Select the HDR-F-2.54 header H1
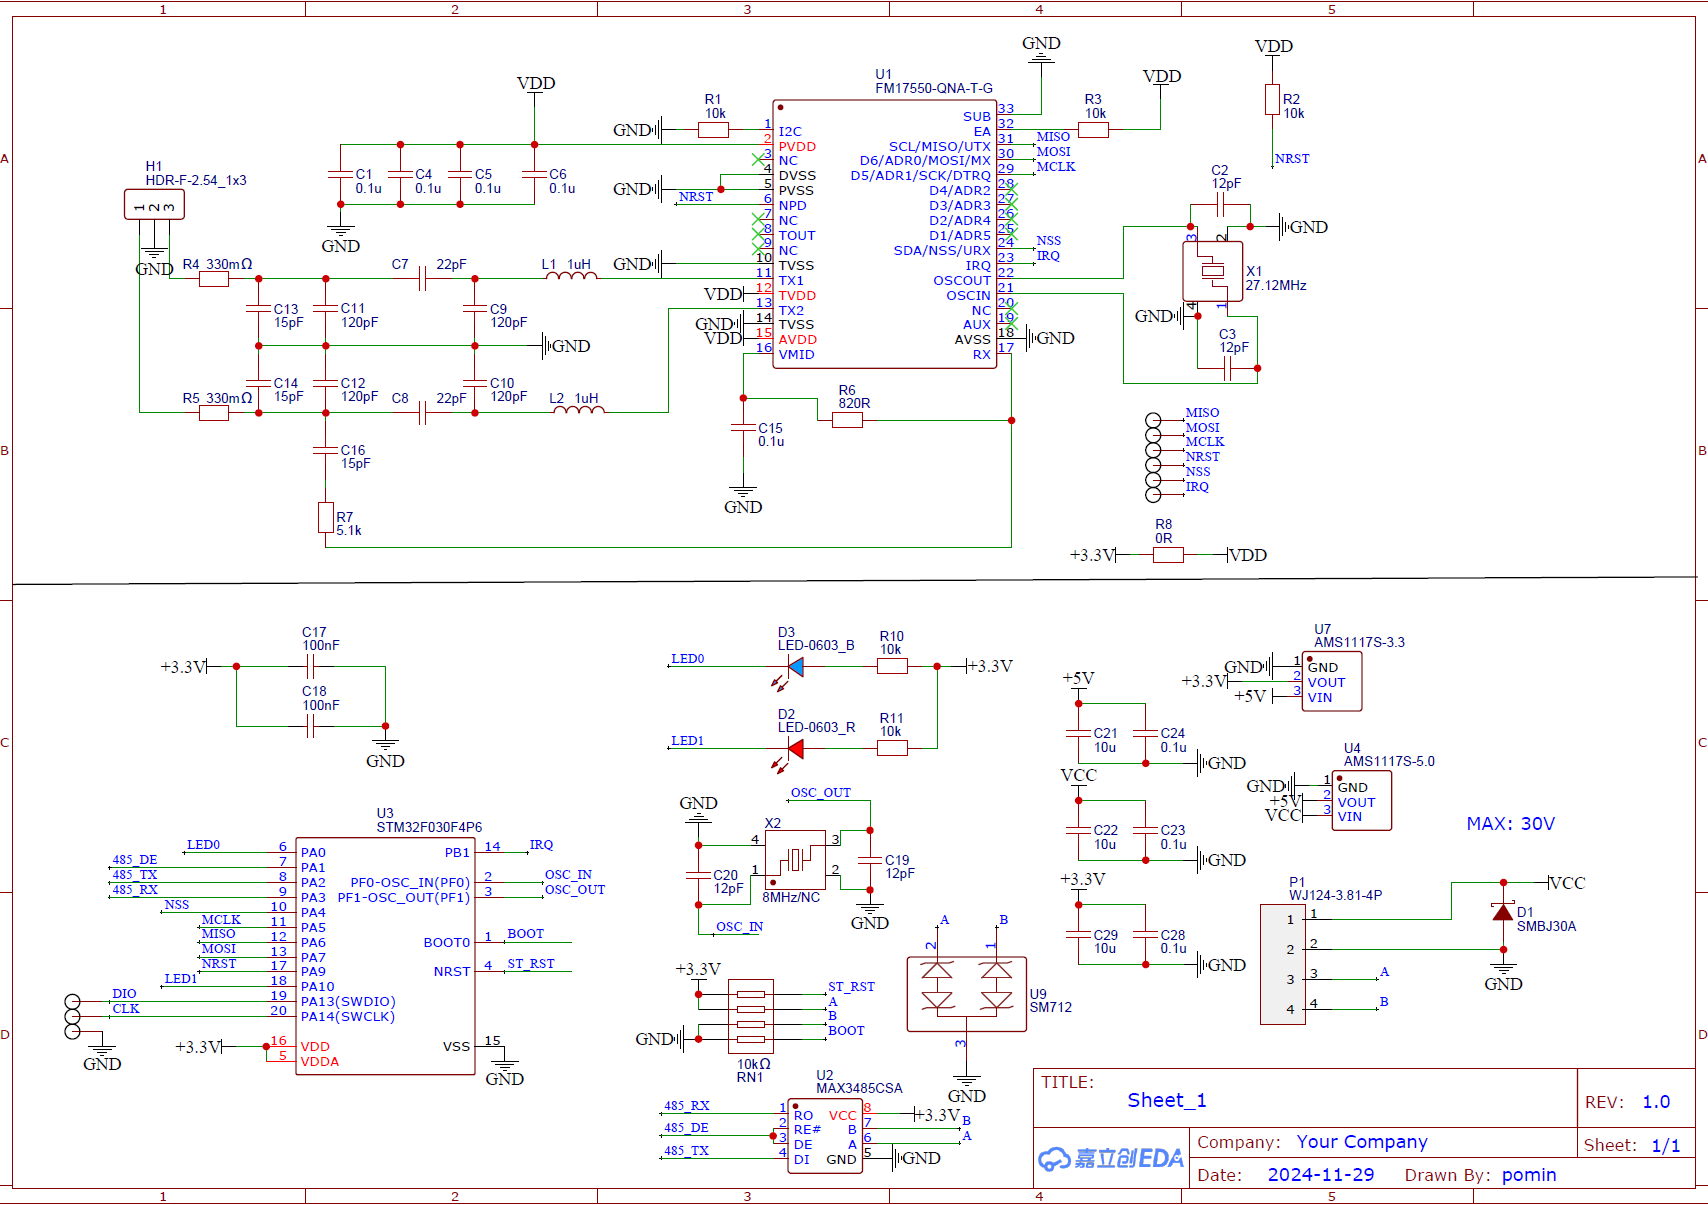This screenshot has width=1708, height=1205. [x=155, y=204]
